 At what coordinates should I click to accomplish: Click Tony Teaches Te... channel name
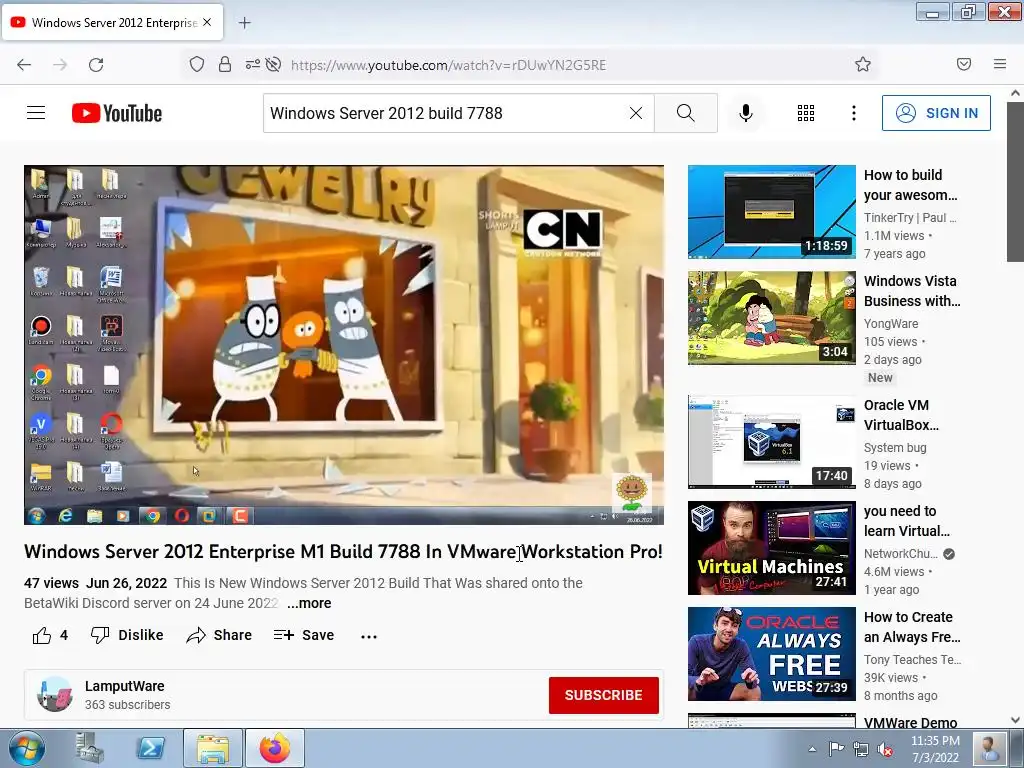912,660
